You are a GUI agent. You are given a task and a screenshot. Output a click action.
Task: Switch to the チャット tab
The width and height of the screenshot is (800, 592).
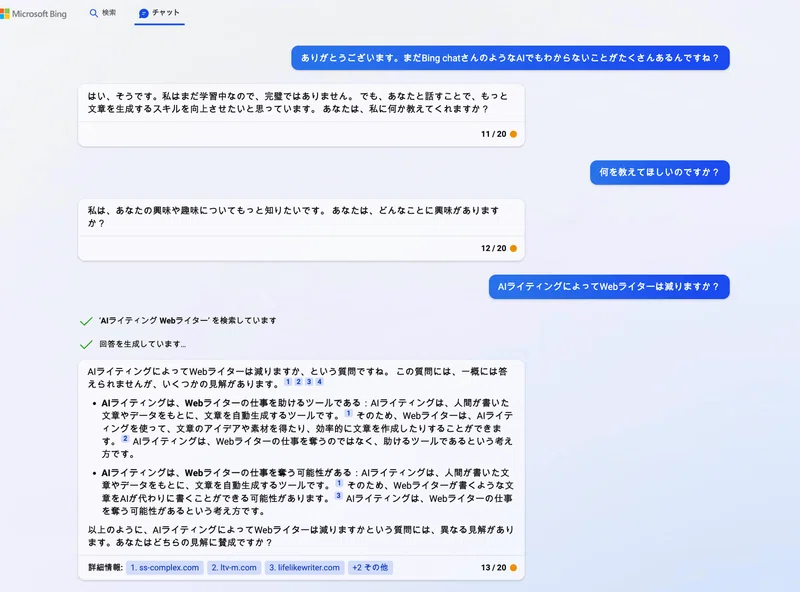pos(160,13)
